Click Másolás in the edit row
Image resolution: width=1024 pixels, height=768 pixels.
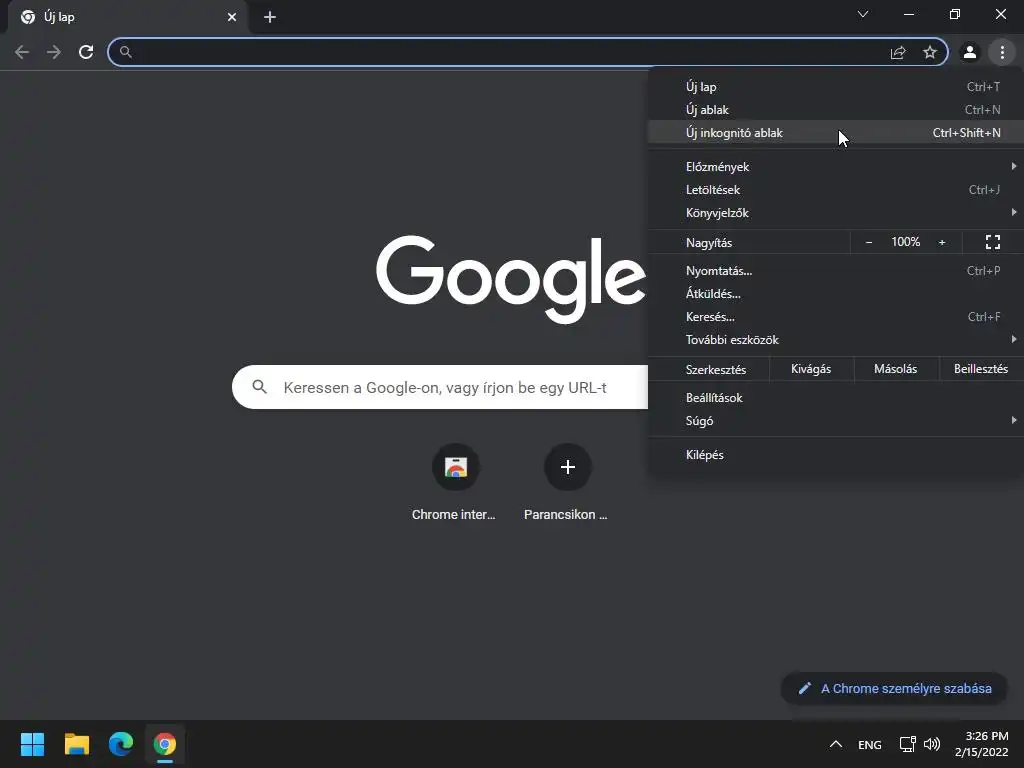pos(895,369)
